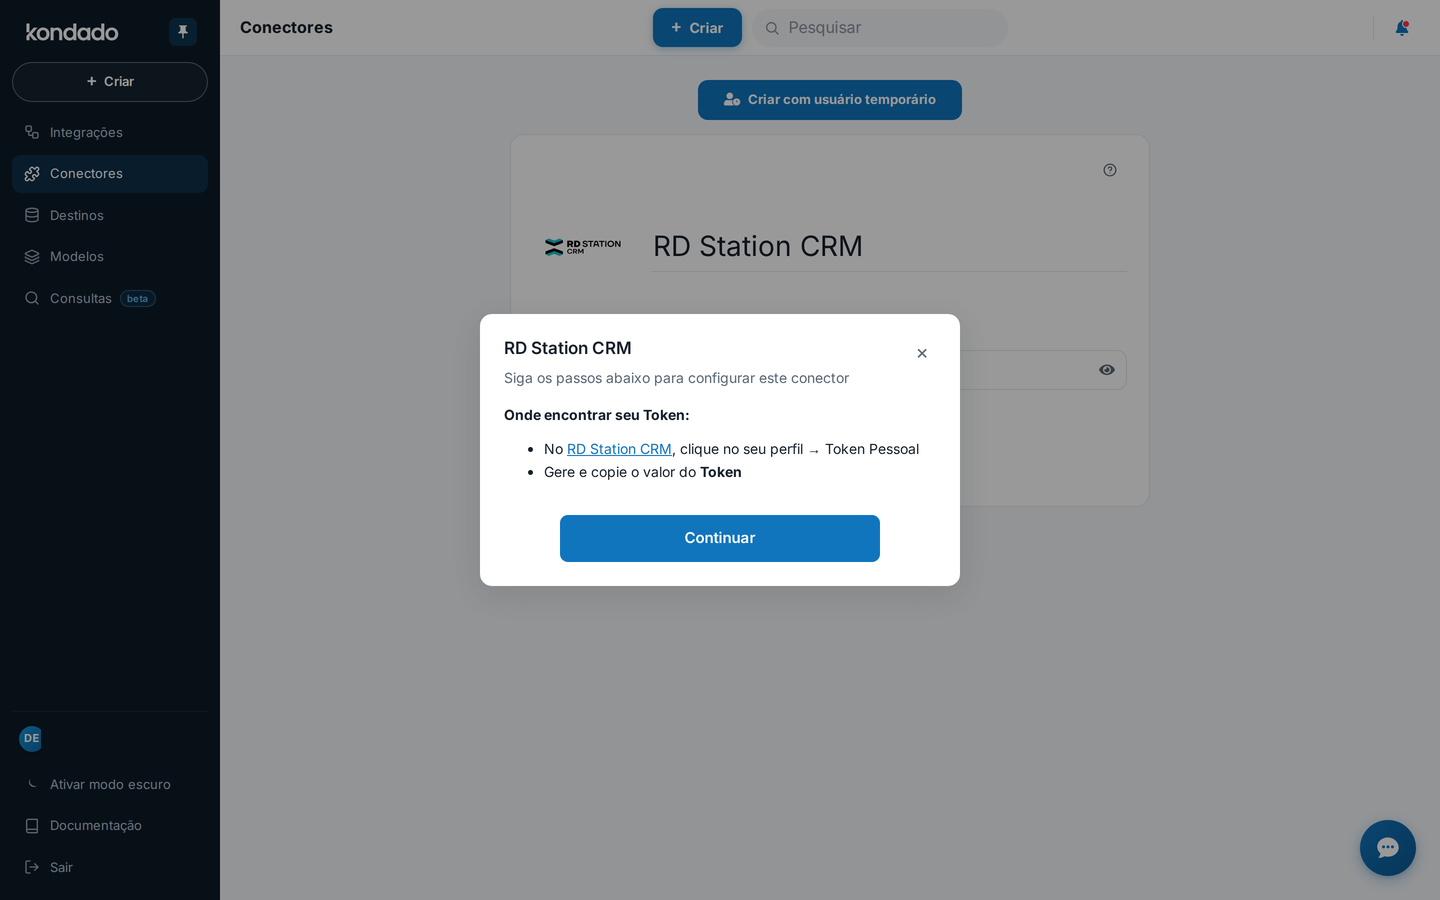Screen dimensions: 1440x900
Task: Focus the Pesquisar search field
Action: (880, 28)
